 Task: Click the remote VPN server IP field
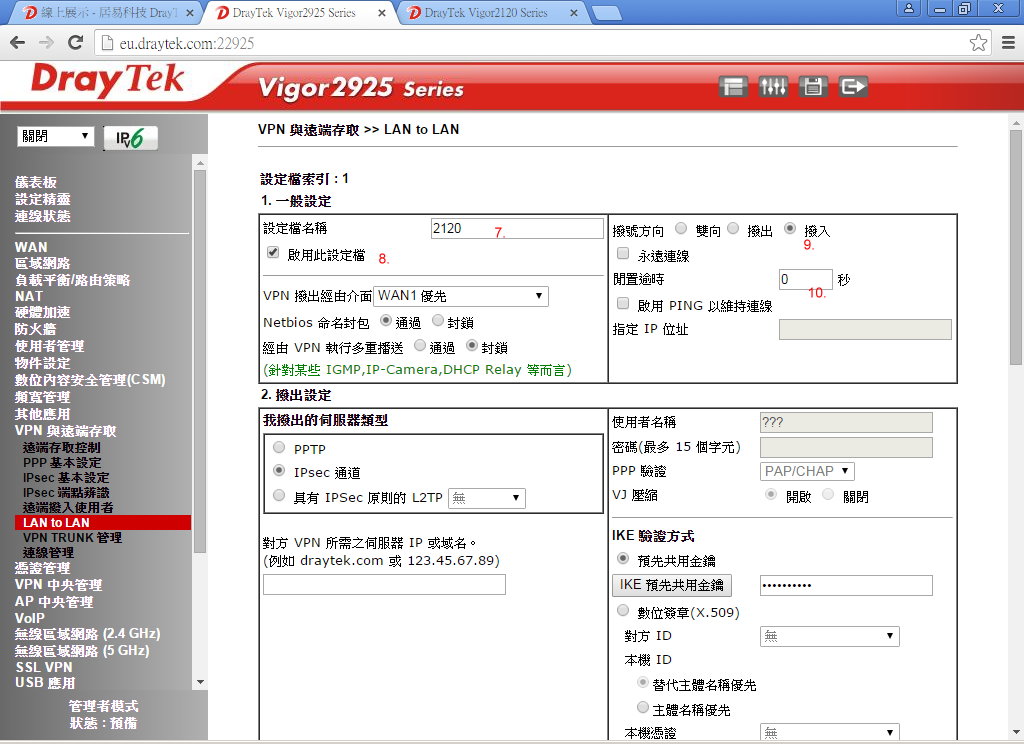coord(384,584)
